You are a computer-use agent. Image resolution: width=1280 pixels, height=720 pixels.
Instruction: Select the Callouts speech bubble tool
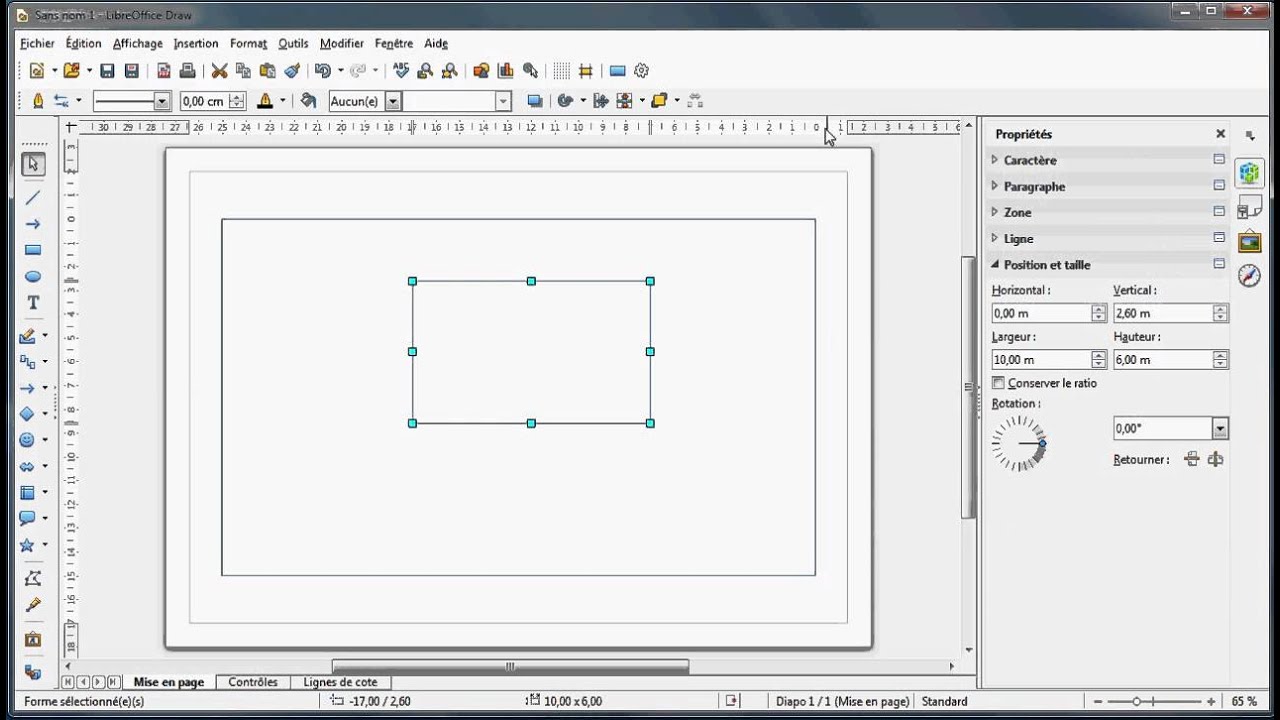tap(28, 518)
